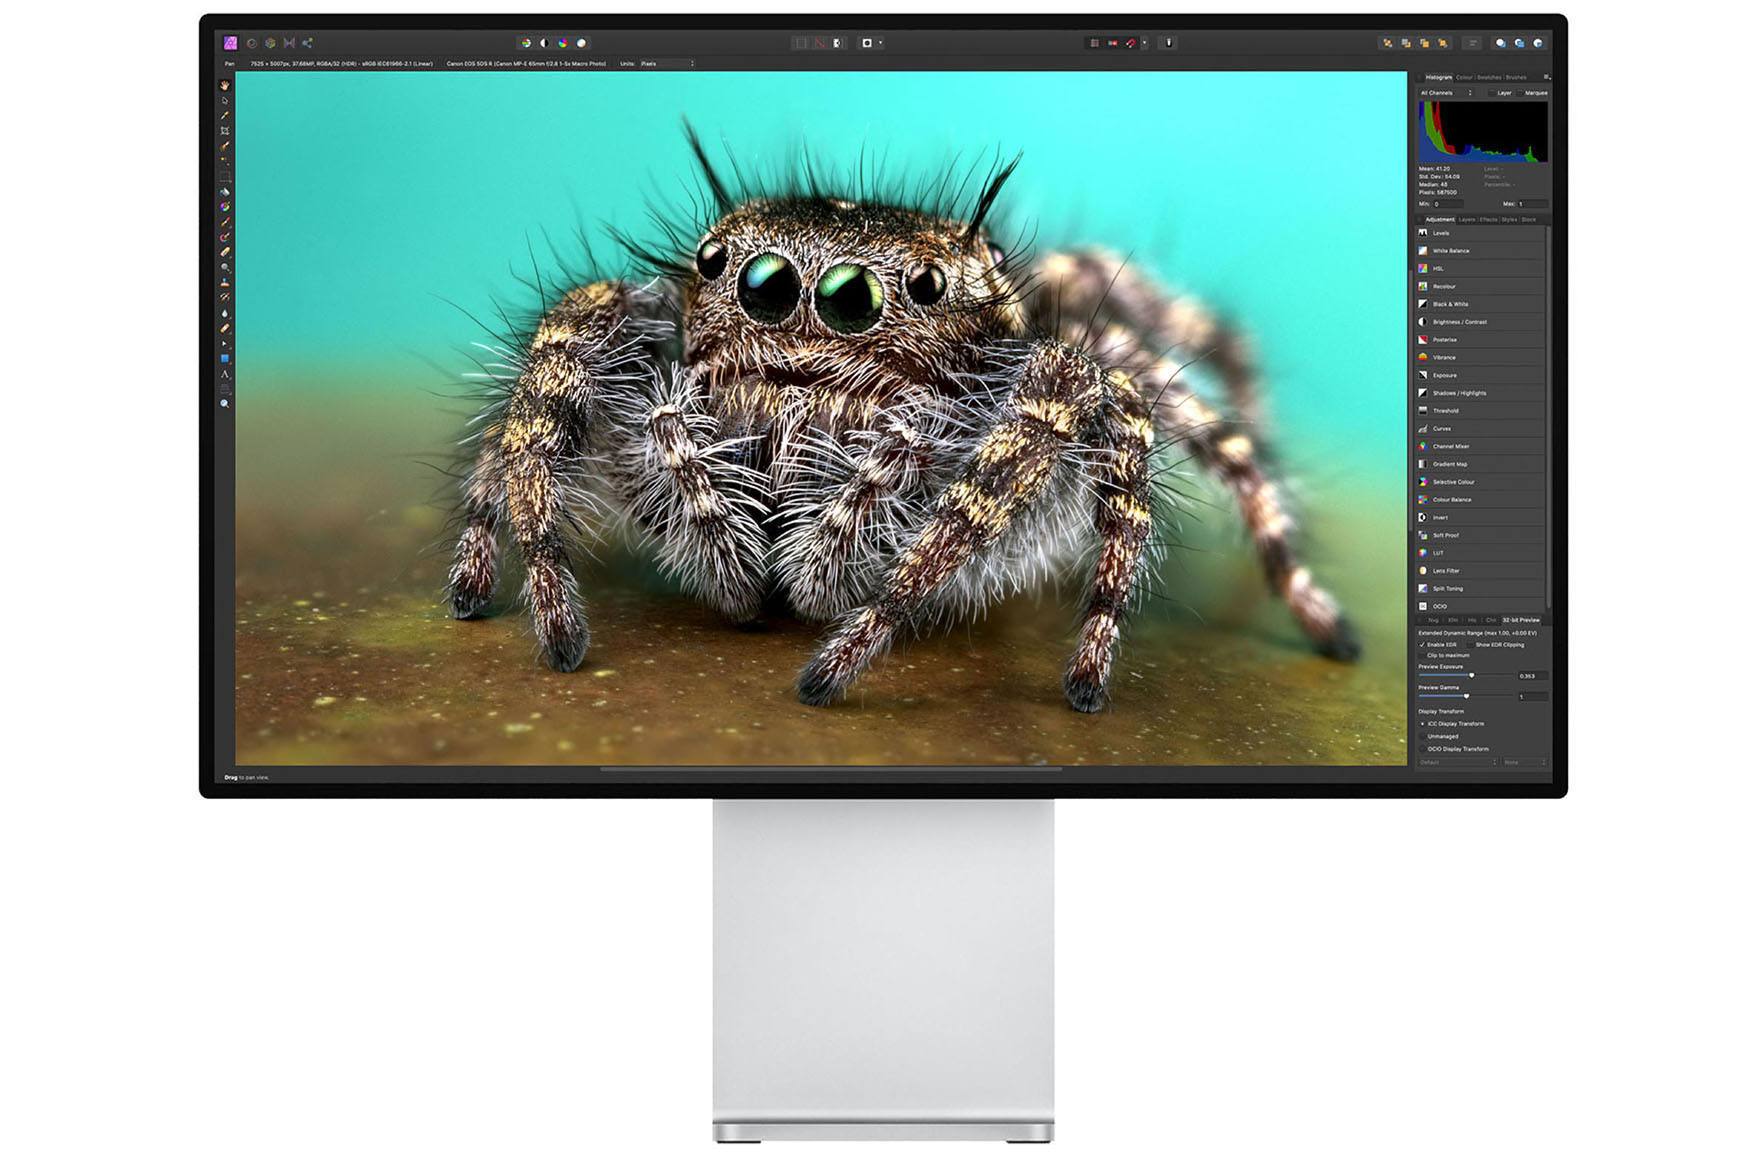Disable the Enable EDR checkbox
Screen dimensions: 1760x1151
click(1423, 645)
